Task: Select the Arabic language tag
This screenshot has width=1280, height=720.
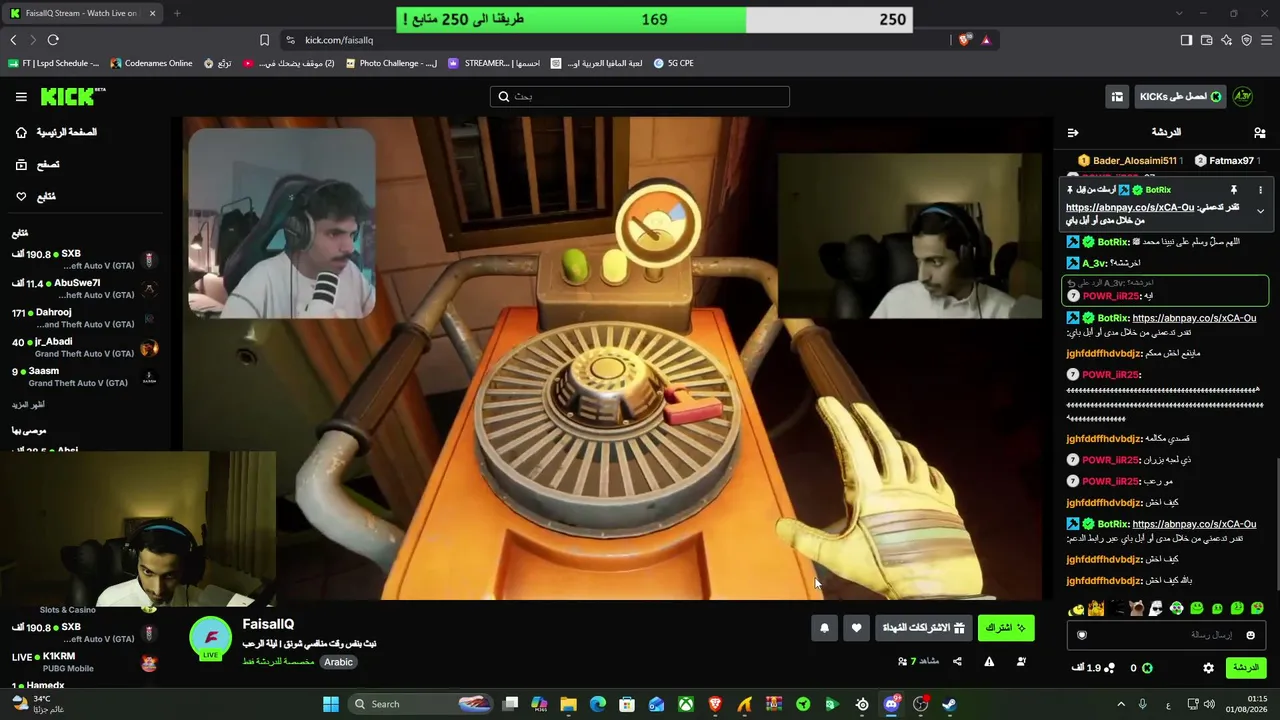Action: click(338, 662)
